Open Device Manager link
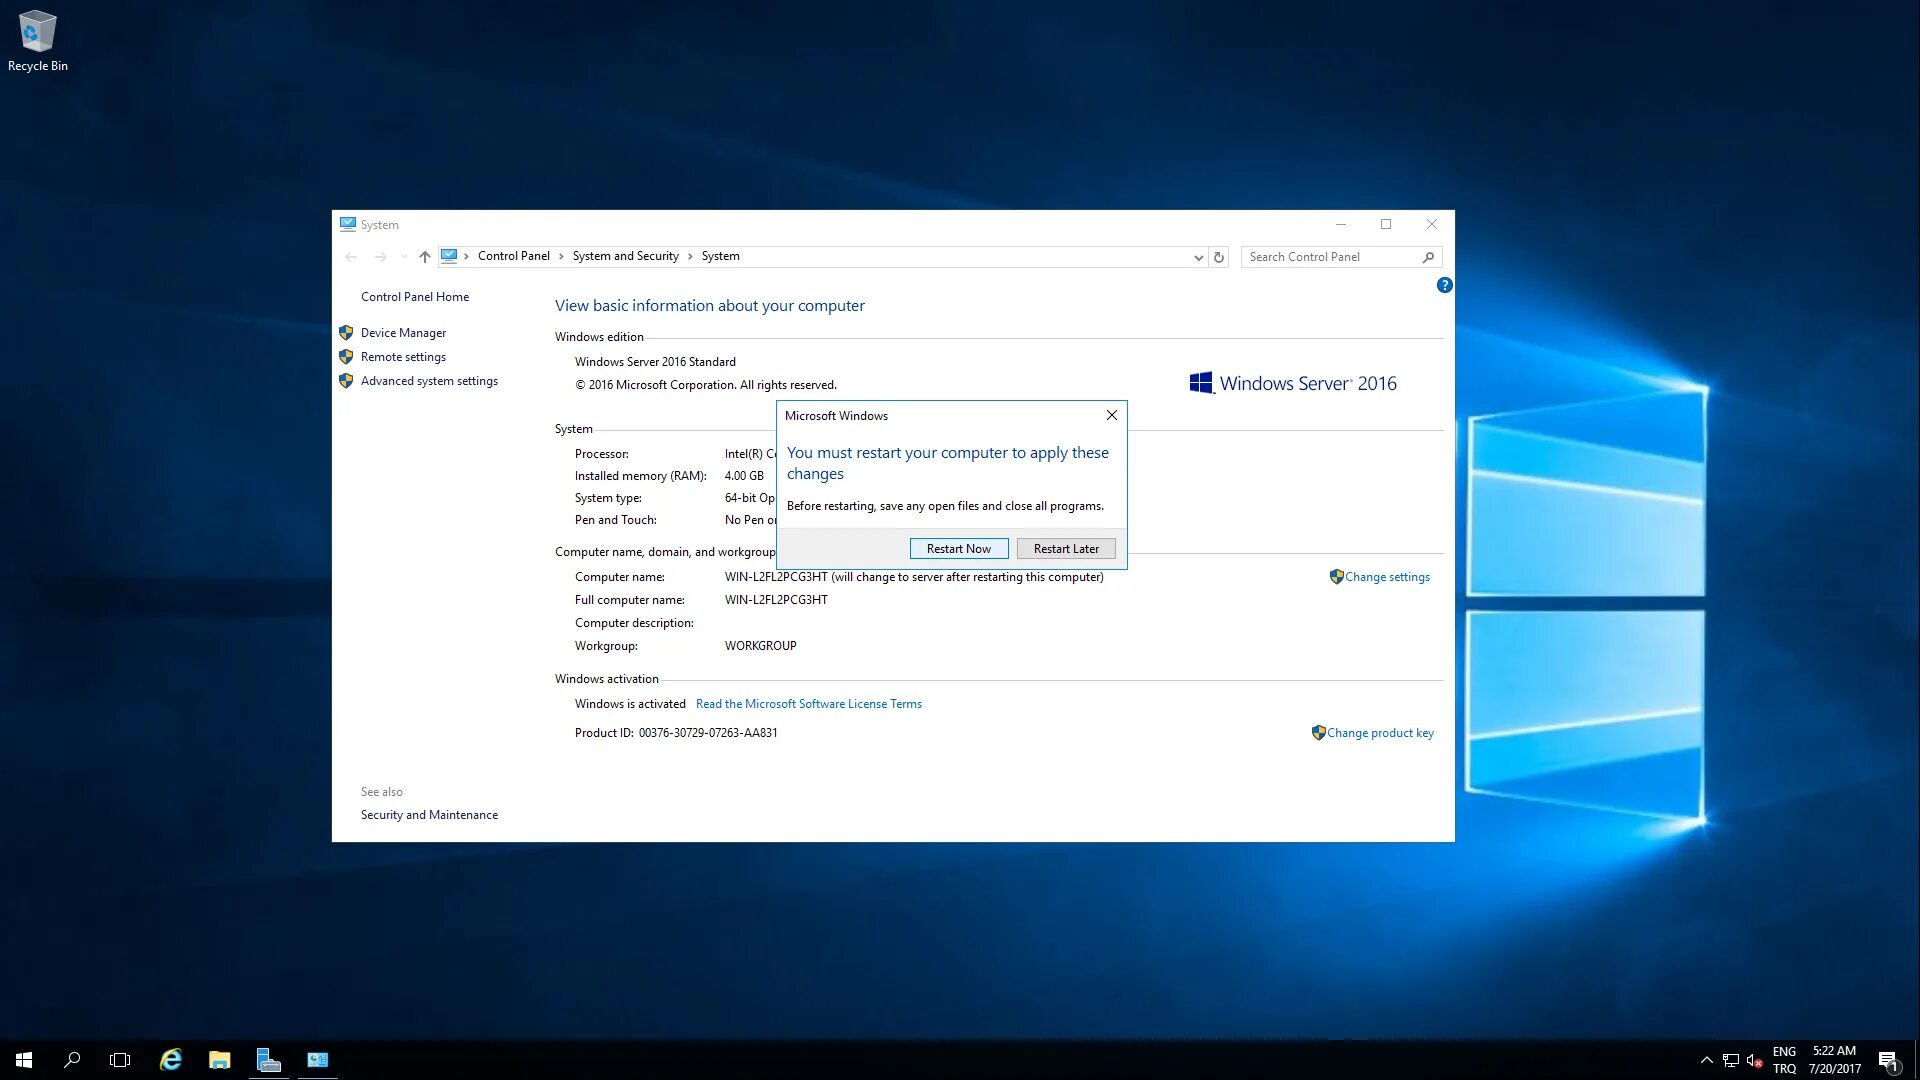The width and height of the screenshot is (1920, 1080). [x=403, y=333]
